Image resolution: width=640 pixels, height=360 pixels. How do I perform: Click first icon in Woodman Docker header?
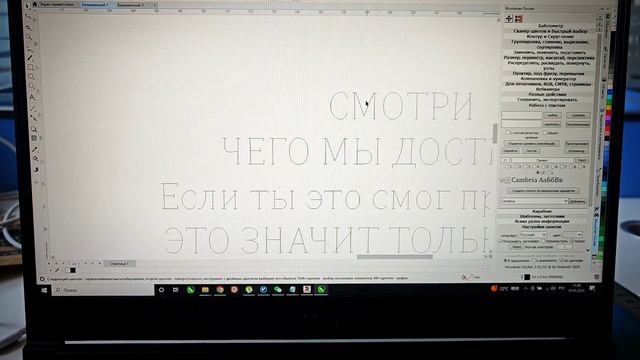509,18
